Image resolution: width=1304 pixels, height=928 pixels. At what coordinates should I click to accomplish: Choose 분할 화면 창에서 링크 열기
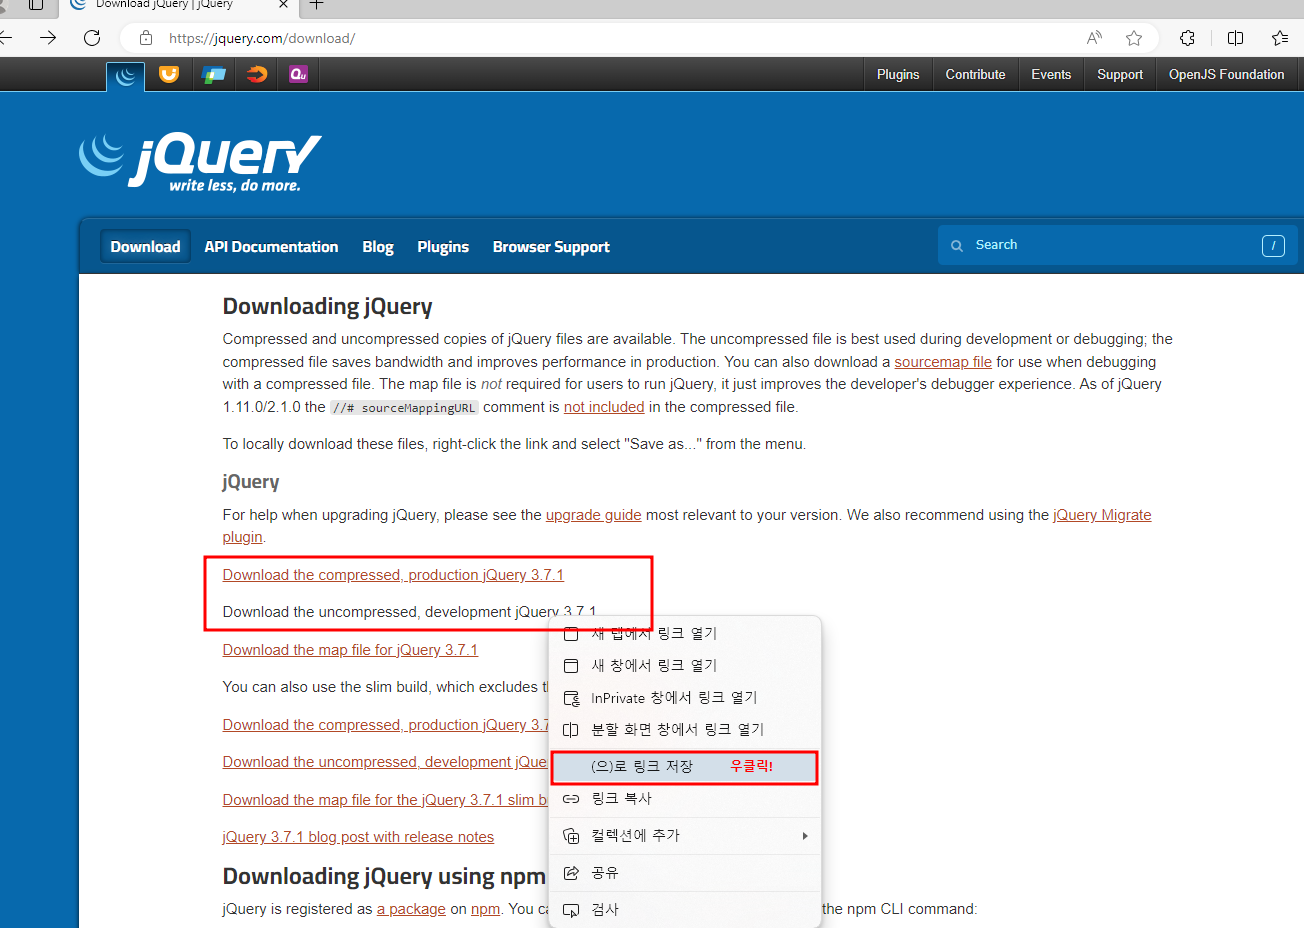pos(685,729)
